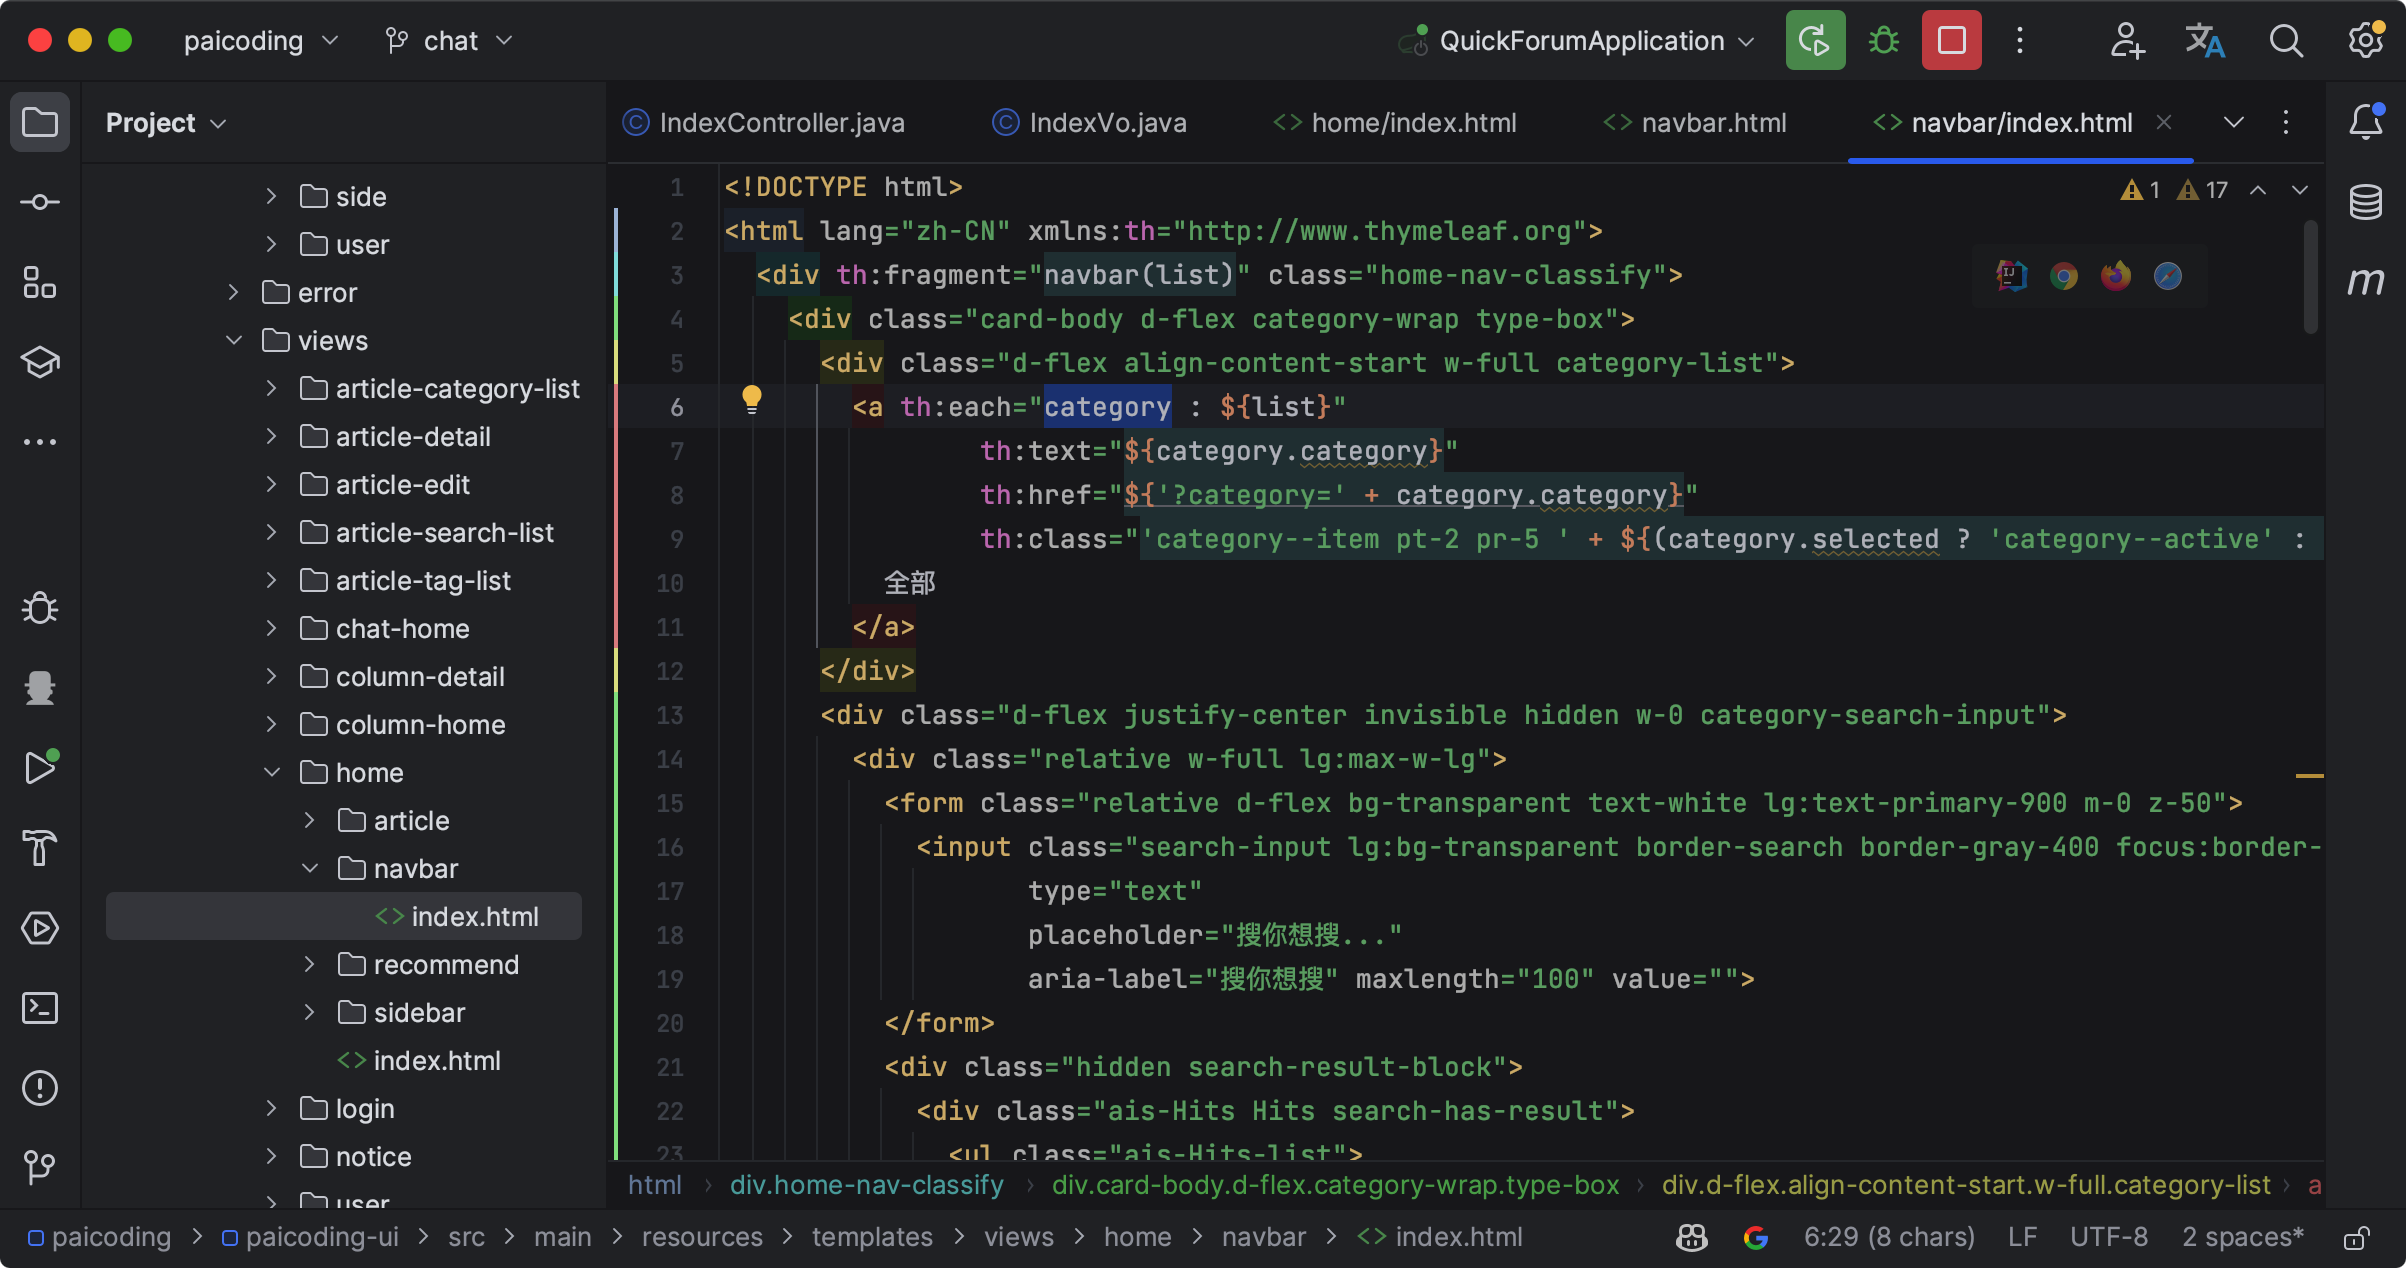Click UTF-8 encoding in status bar
The width and height of the screenshot is (2406, 1268).
(x=2108, y=1237)
